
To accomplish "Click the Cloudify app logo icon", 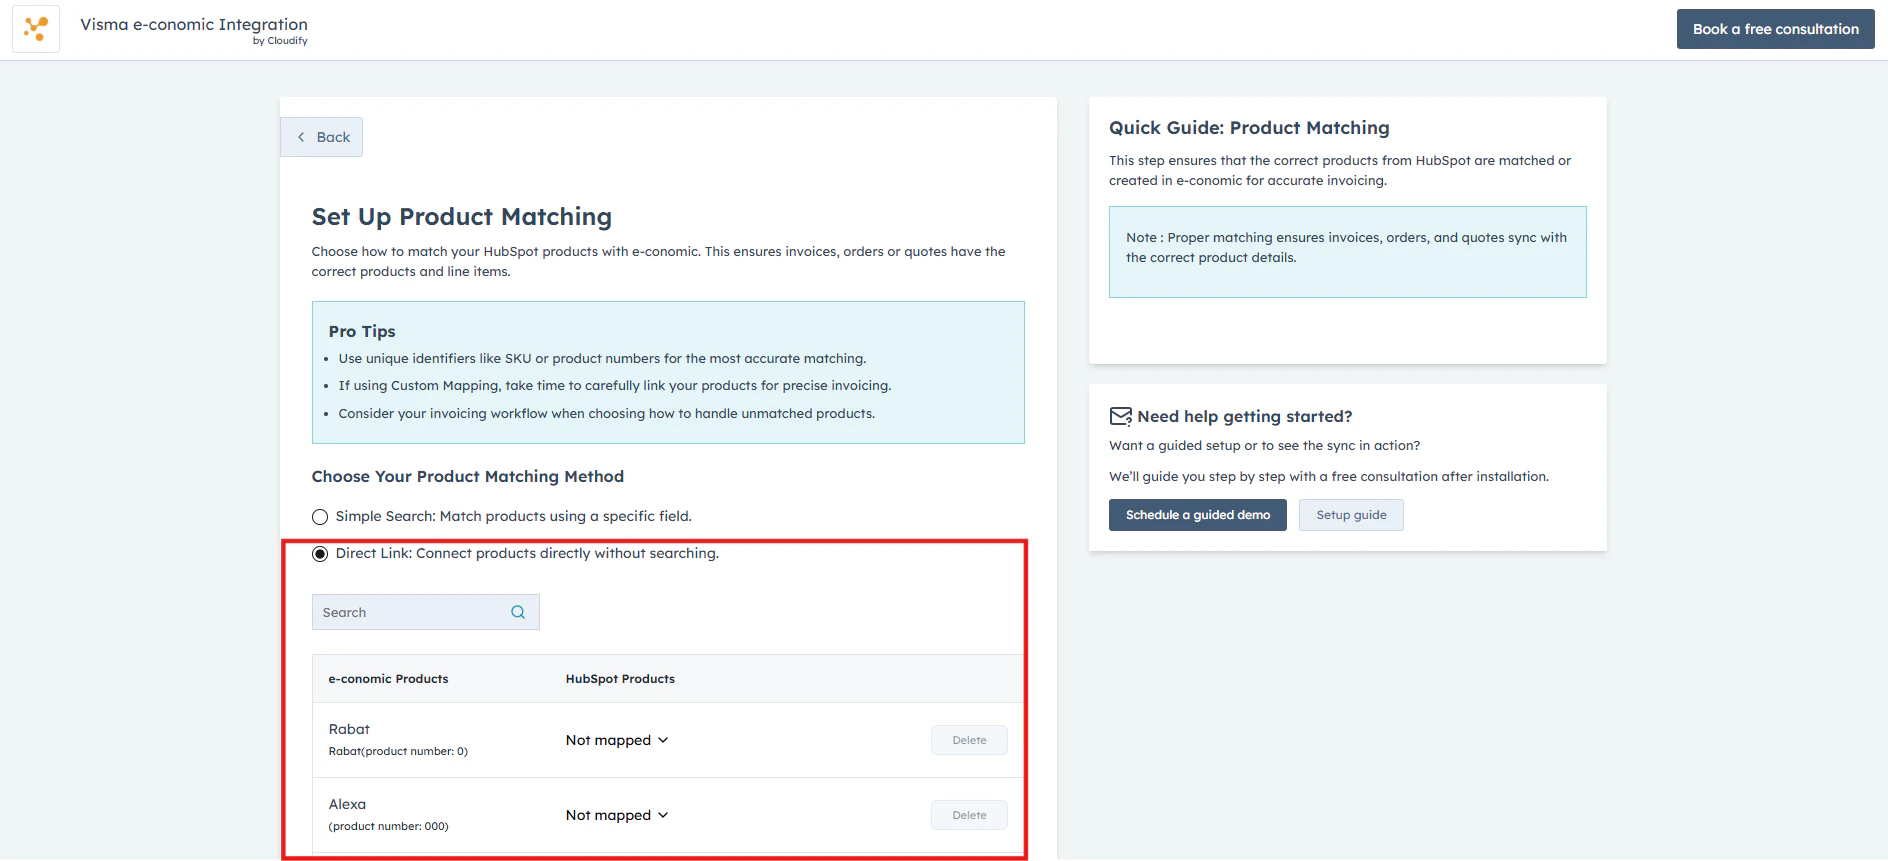I will coord(36,29).
